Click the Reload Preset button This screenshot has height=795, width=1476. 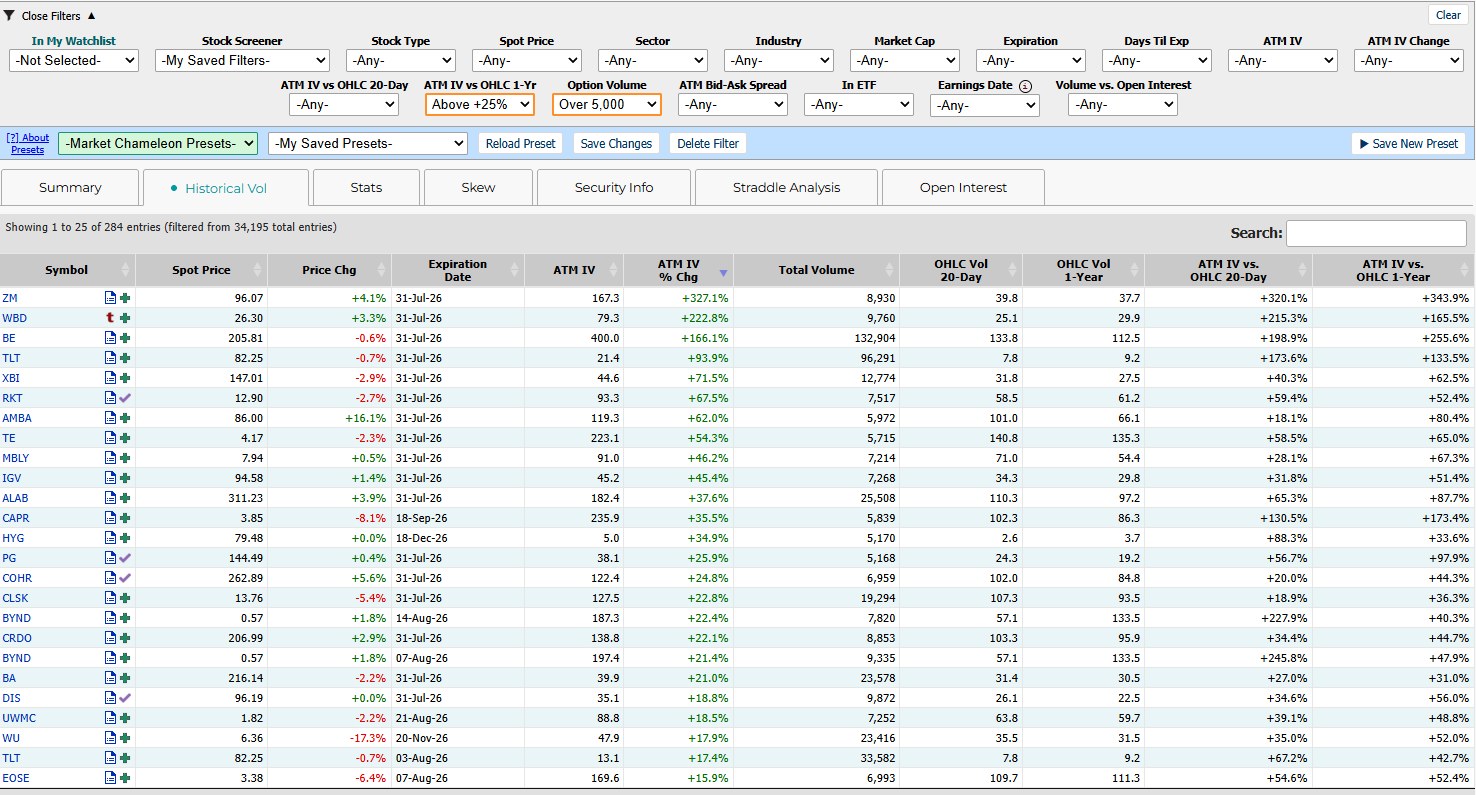520,143
